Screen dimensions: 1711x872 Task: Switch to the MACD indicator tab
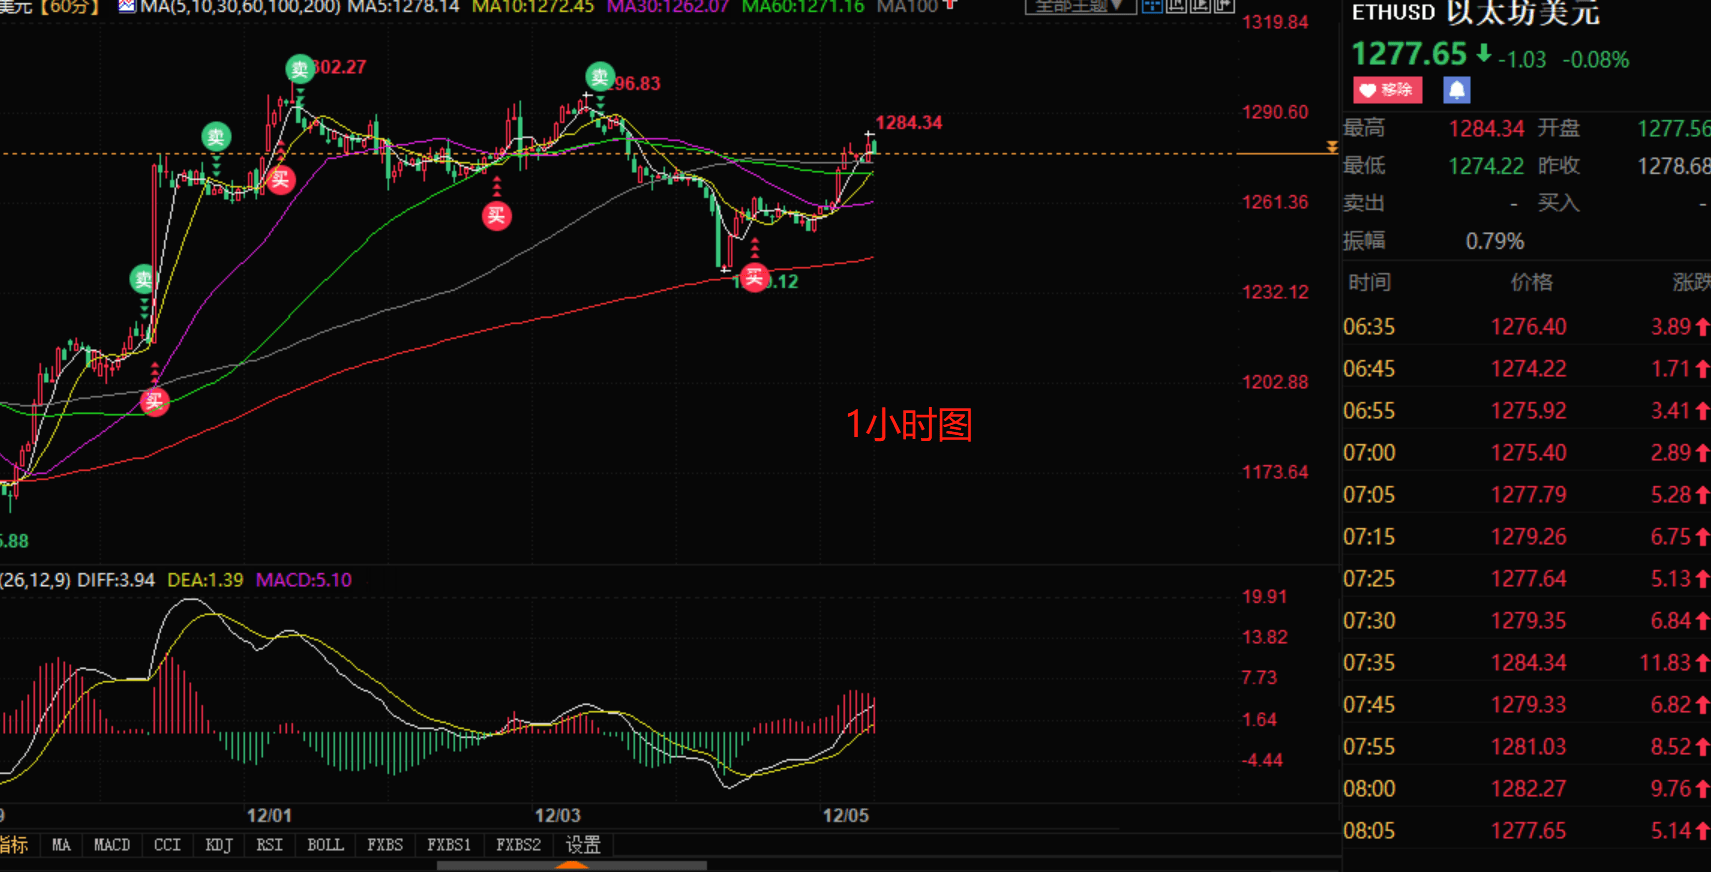coord(112,845)
